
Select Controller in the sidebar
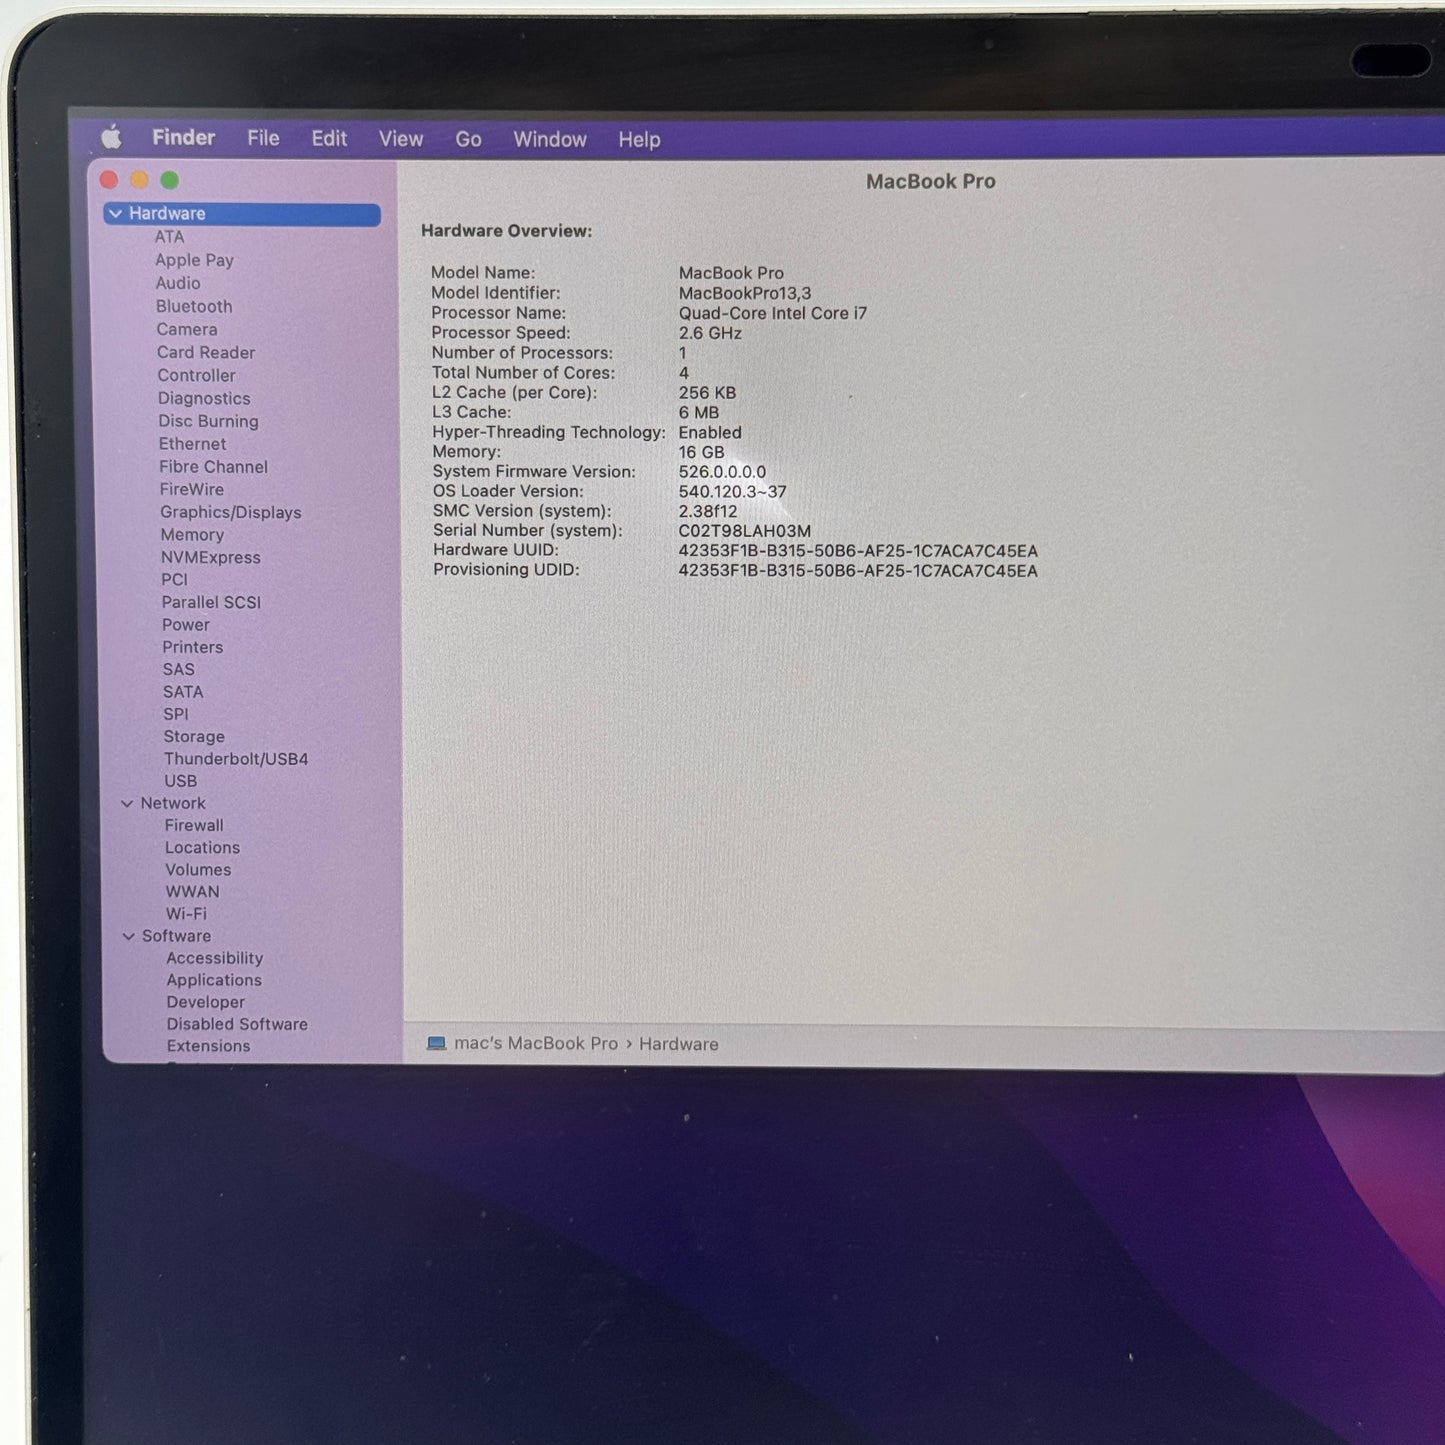[x=197, y=375]
